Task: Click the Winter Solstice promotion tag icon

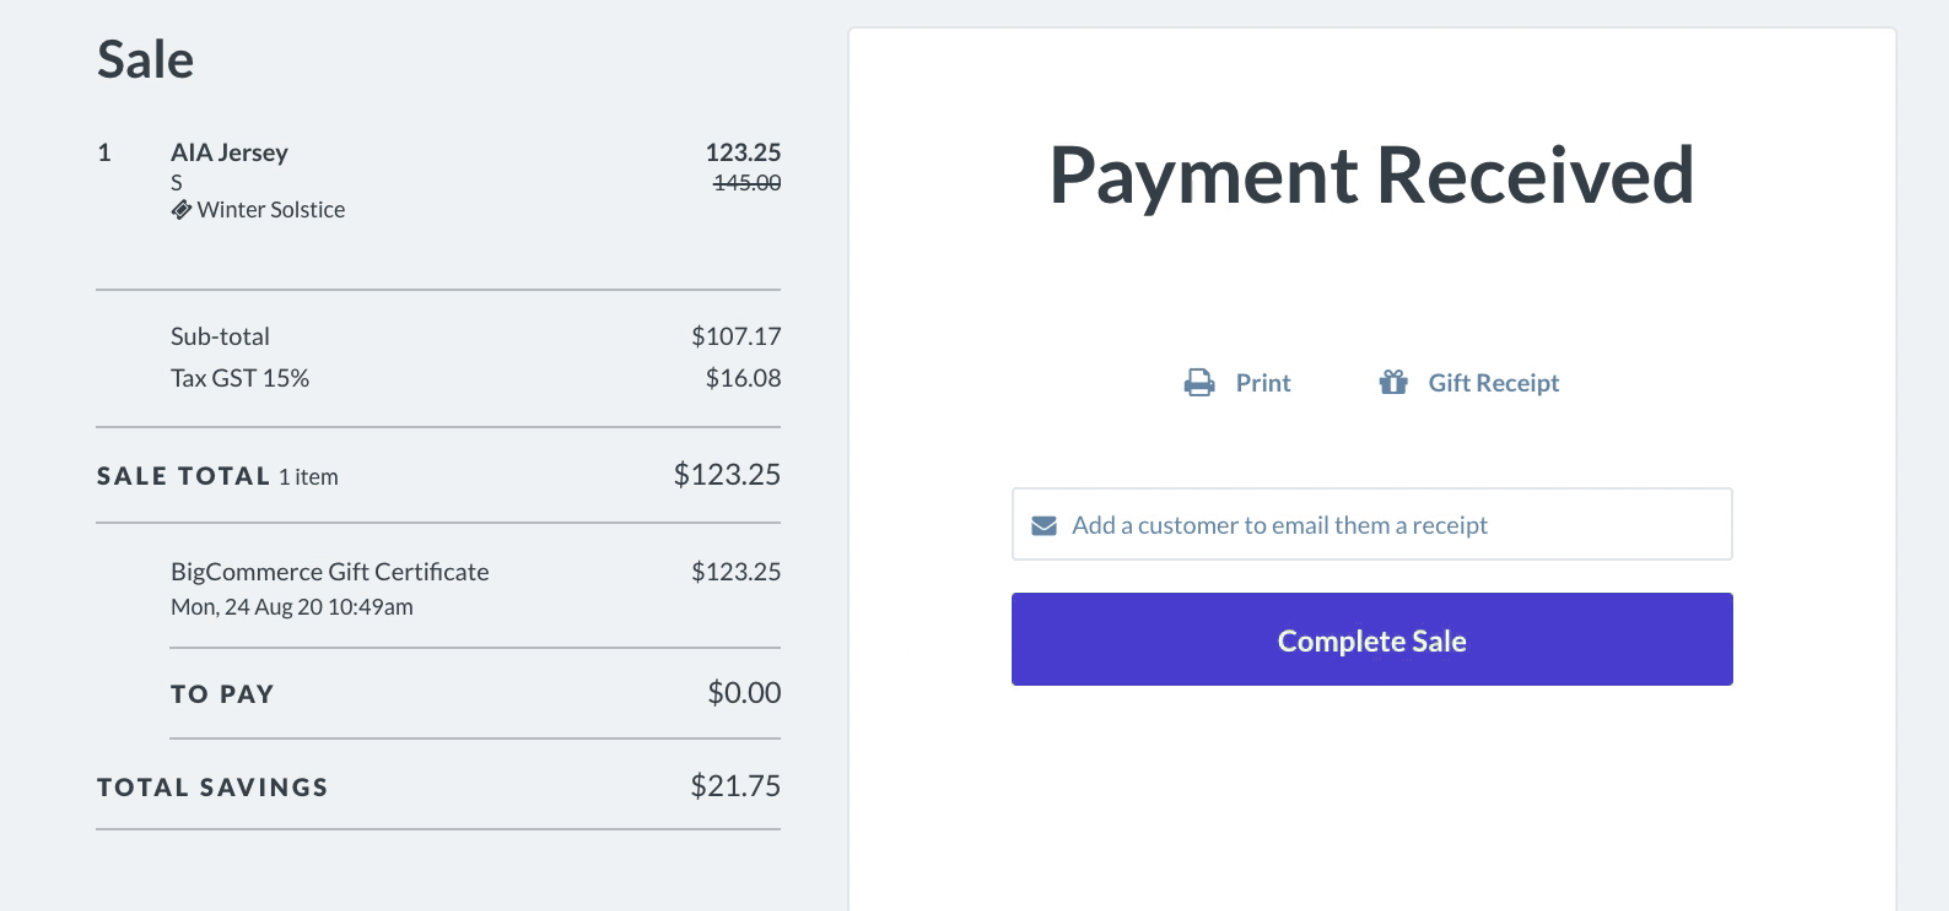Action: (181, 210)
